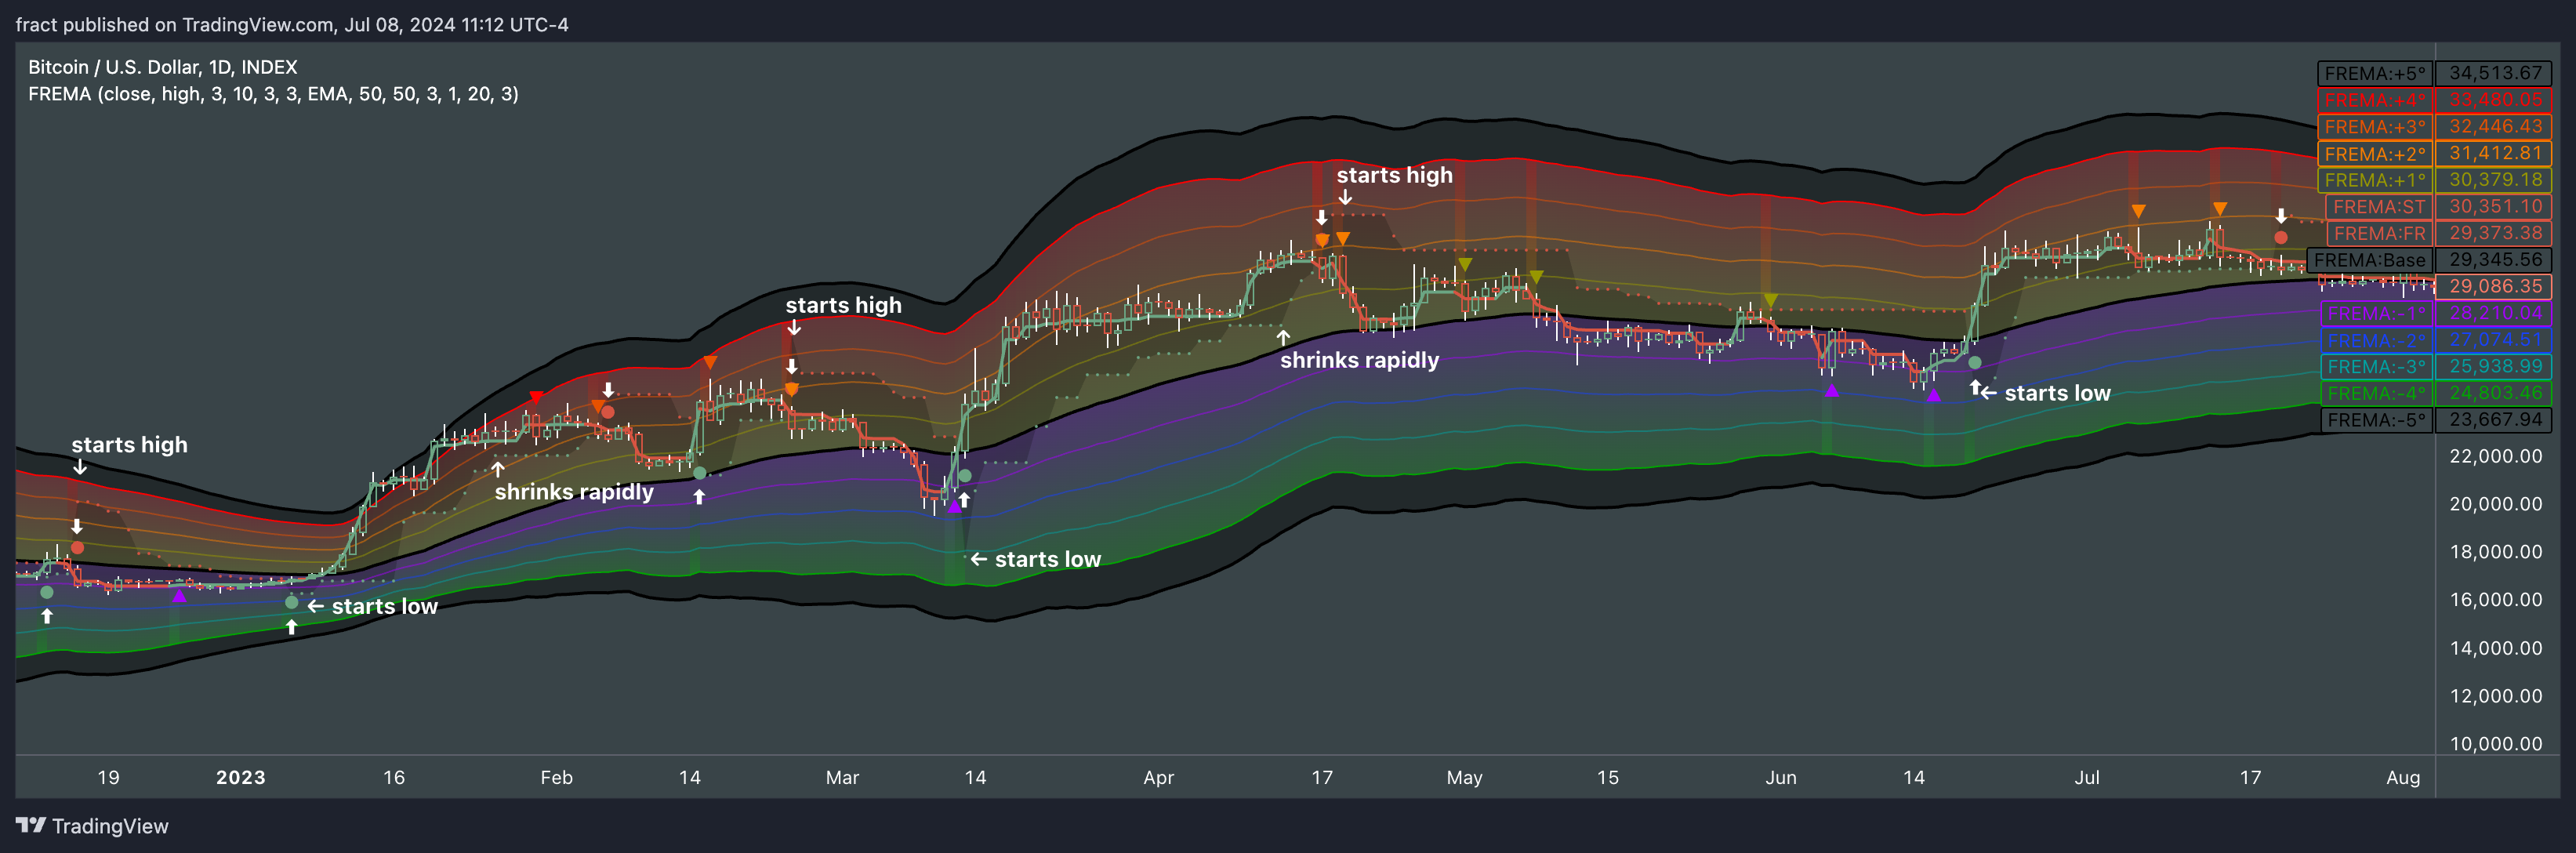Screen dimensions: 2576x853
Task: Select the 'FREMA:-5°' label
Action: [2376, 420]
